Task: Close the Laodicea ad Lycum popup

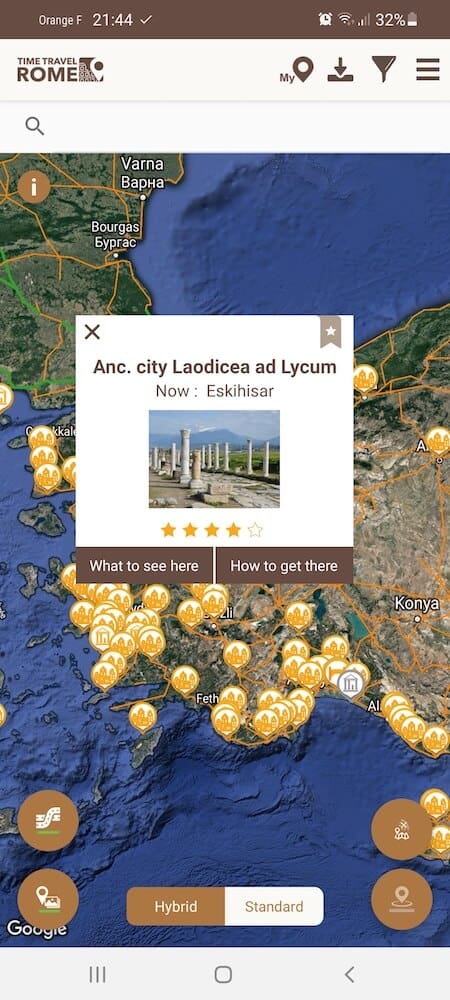Action: [92, 332]
